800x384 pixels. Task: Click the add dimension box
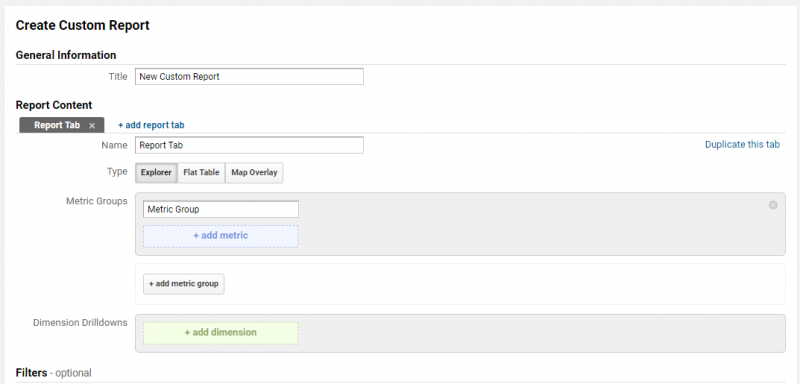(220, 333)
